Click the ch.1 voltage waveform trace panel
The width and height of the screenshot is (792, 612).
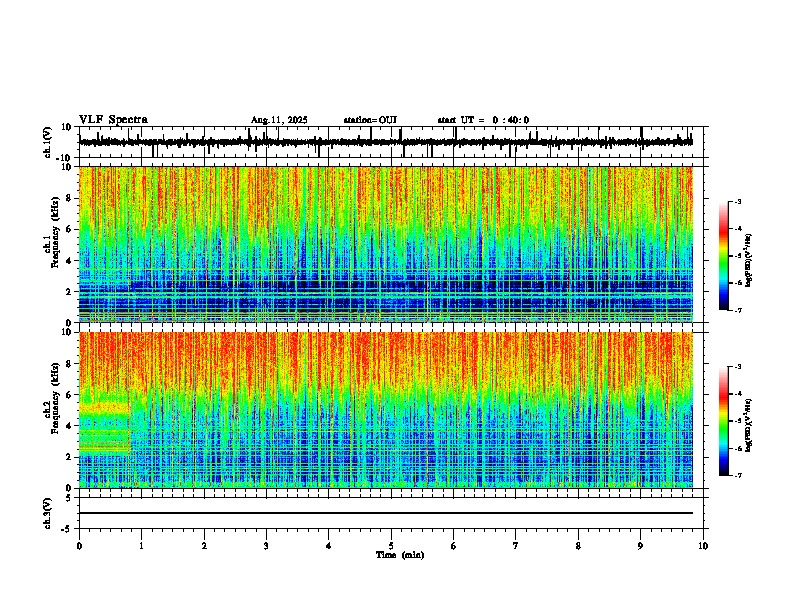(x=391, y=142)
